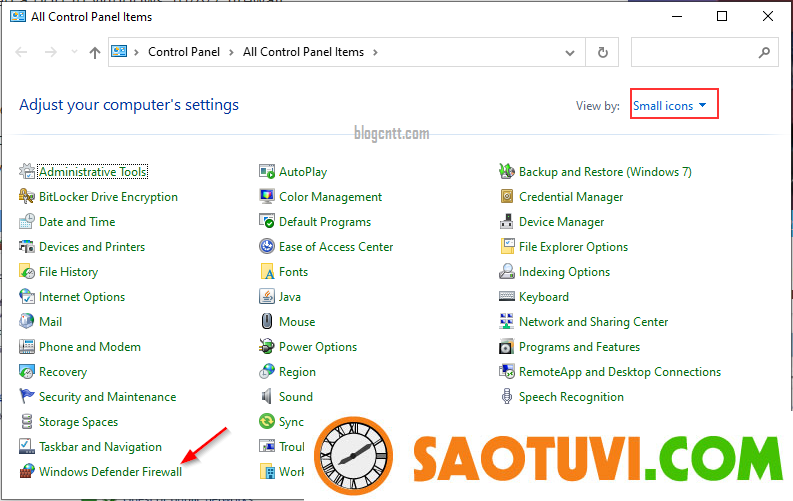Click the Color Management monitor icon
The width and height of the screenshot is (793, 501).
pos(267,197)
